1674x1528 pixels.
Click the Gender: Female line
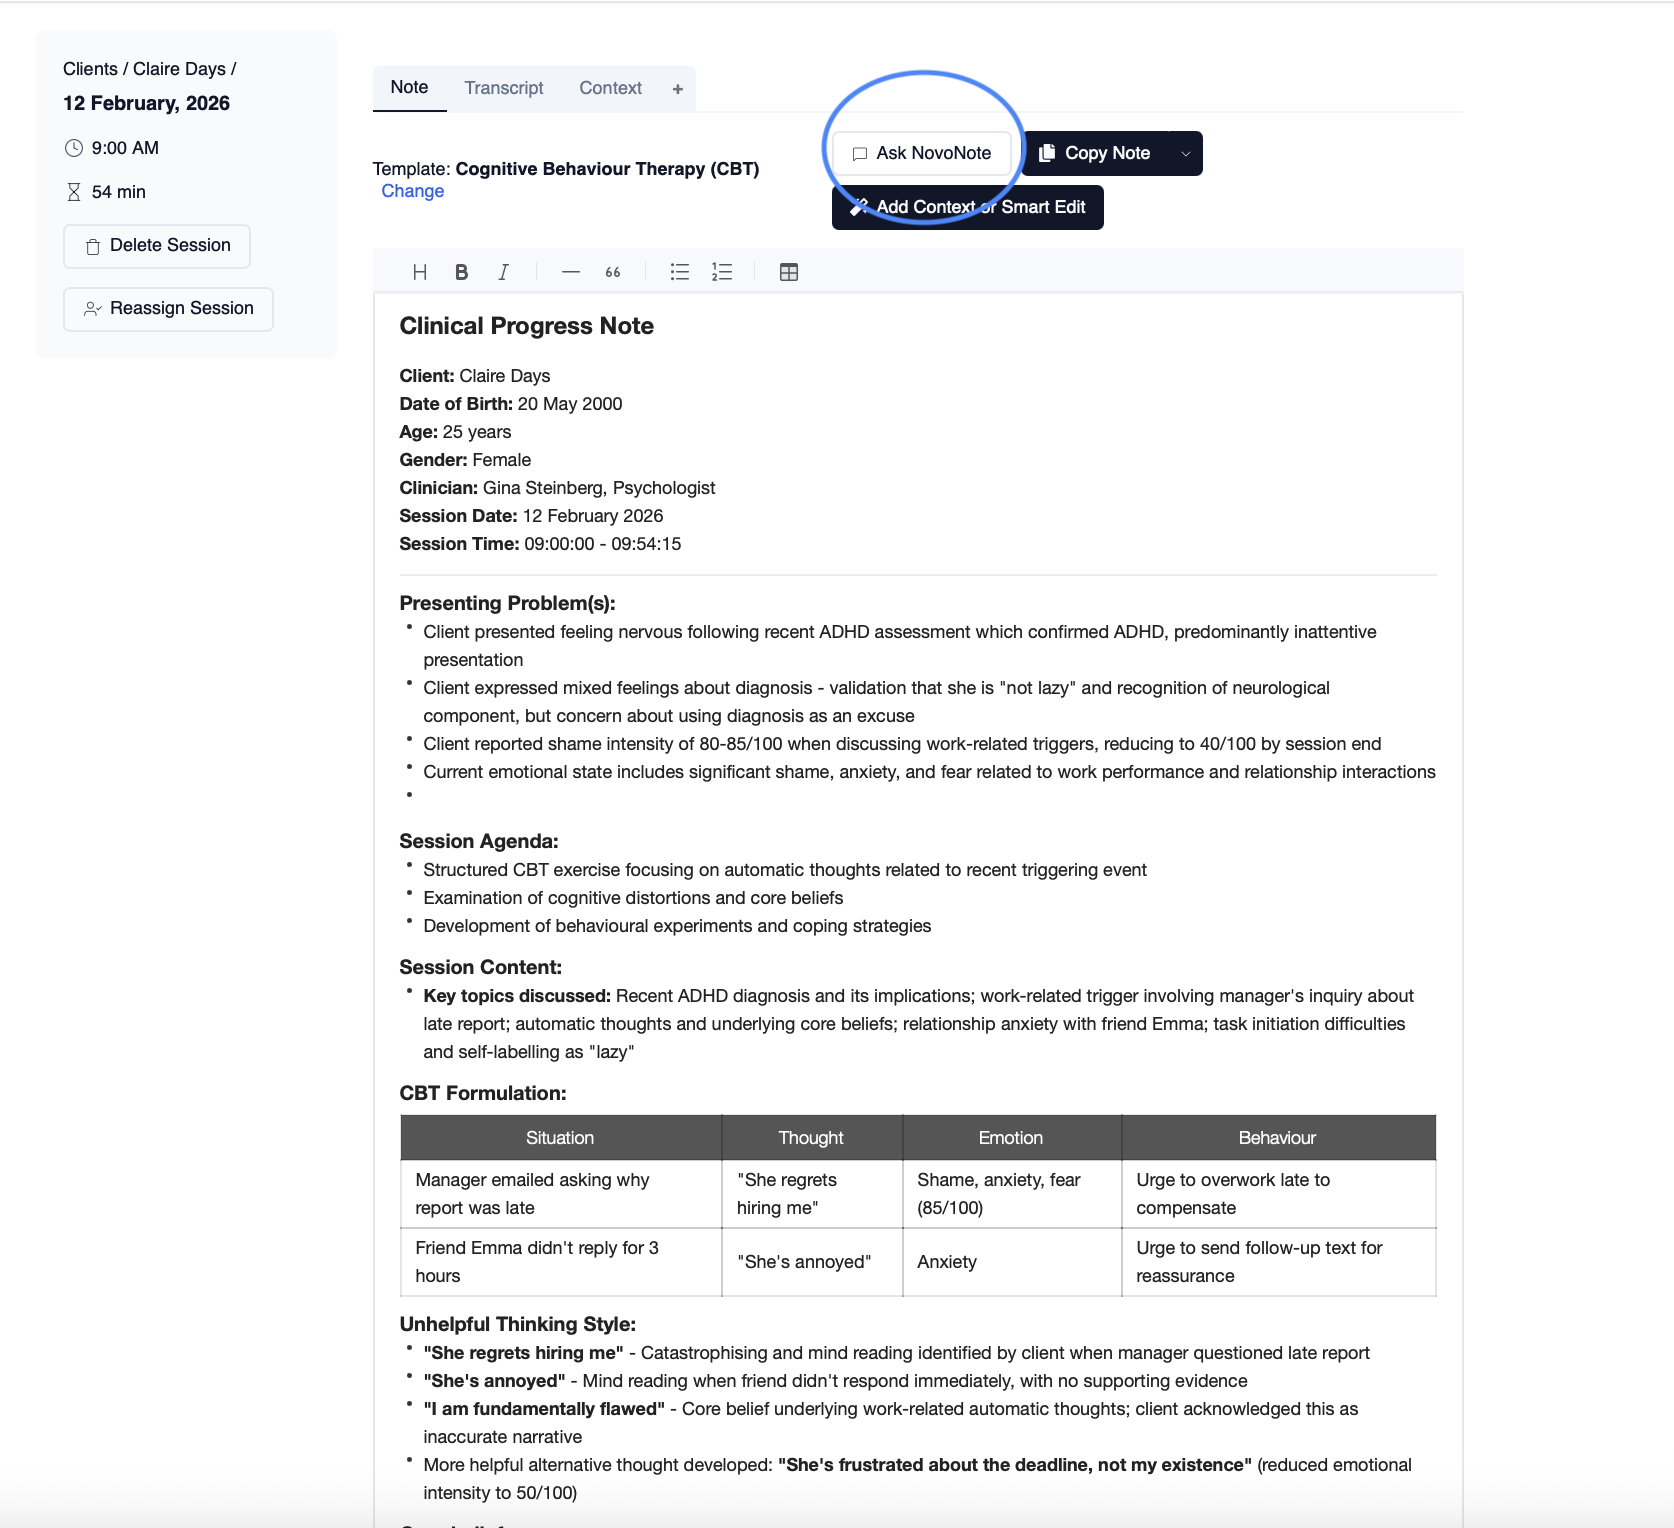pyautogui.click(x=465, y=460)
